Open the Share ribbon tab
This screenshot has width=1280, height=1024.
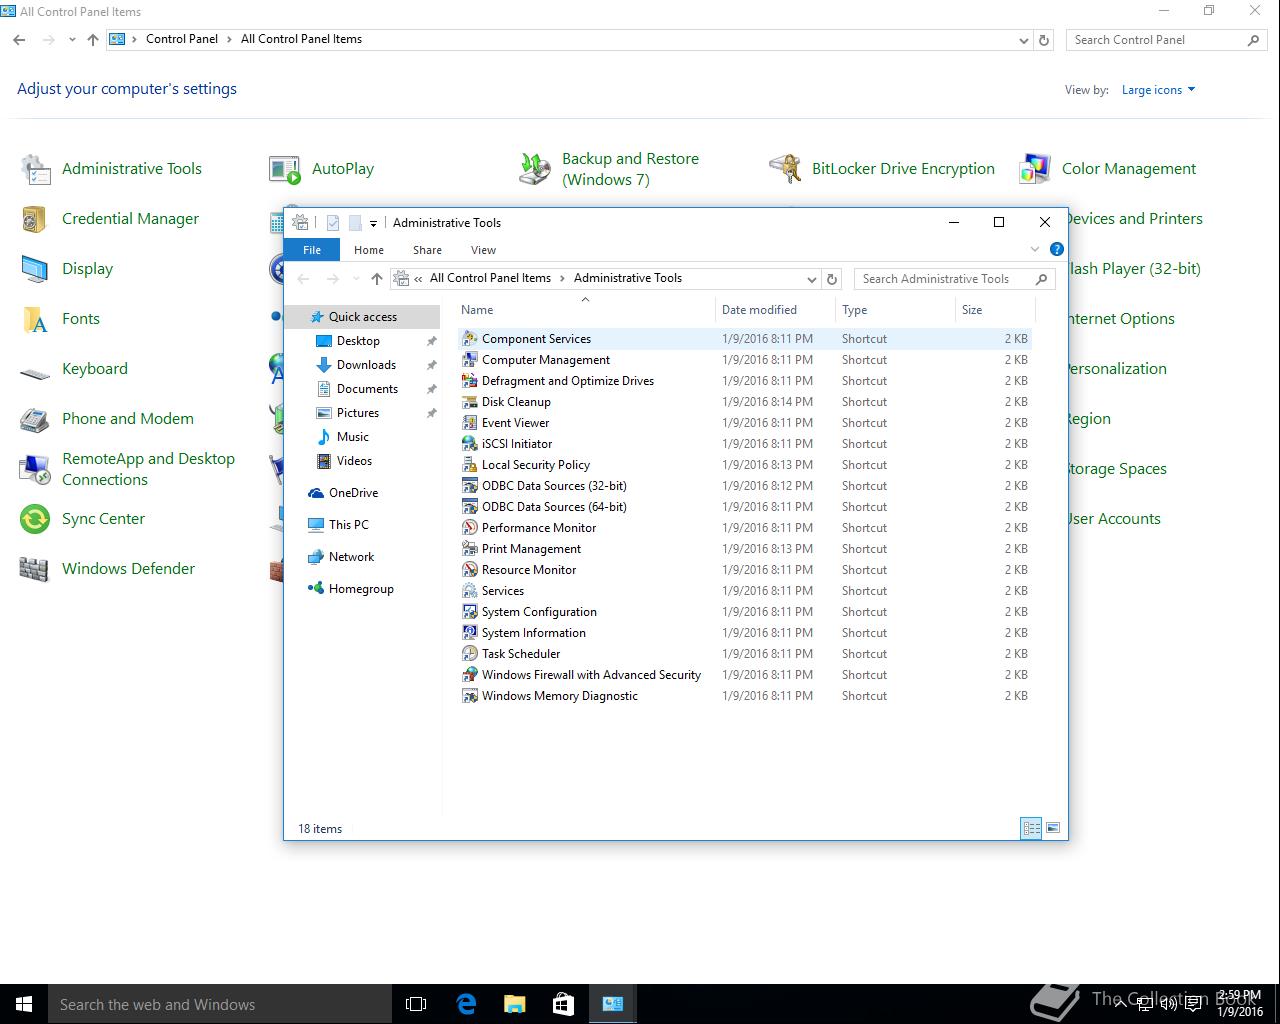click(x=427, y=250)
